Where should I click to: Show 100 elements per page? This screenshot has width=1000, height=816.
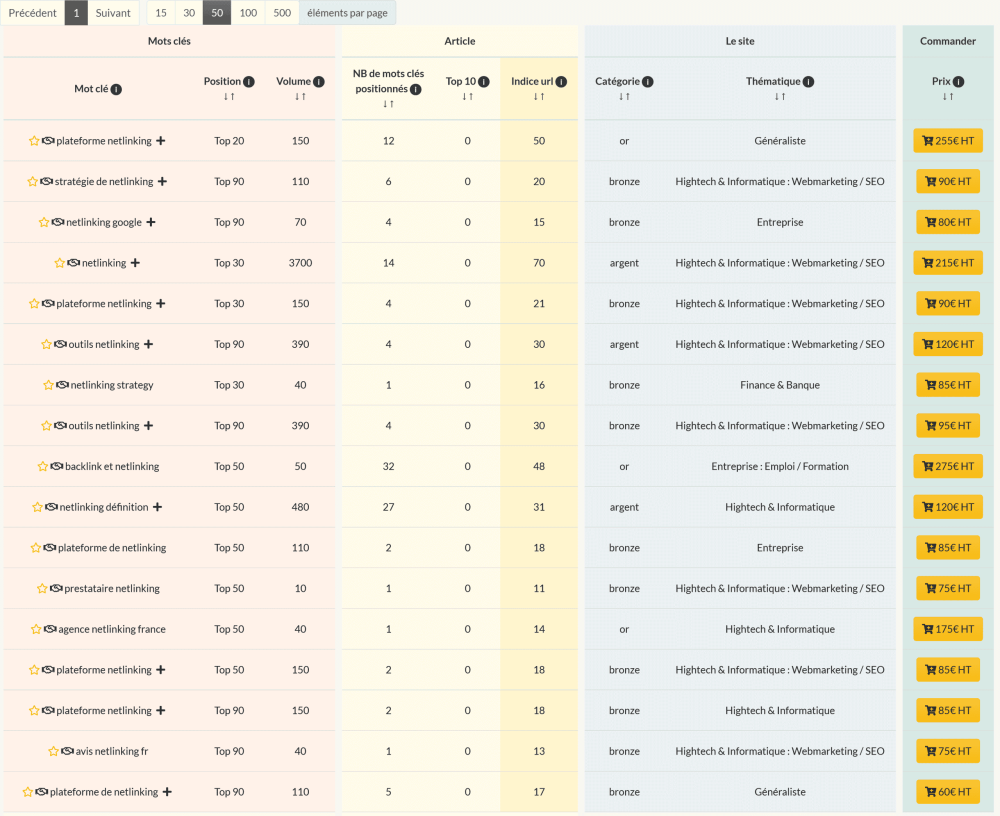click(248, 13)
